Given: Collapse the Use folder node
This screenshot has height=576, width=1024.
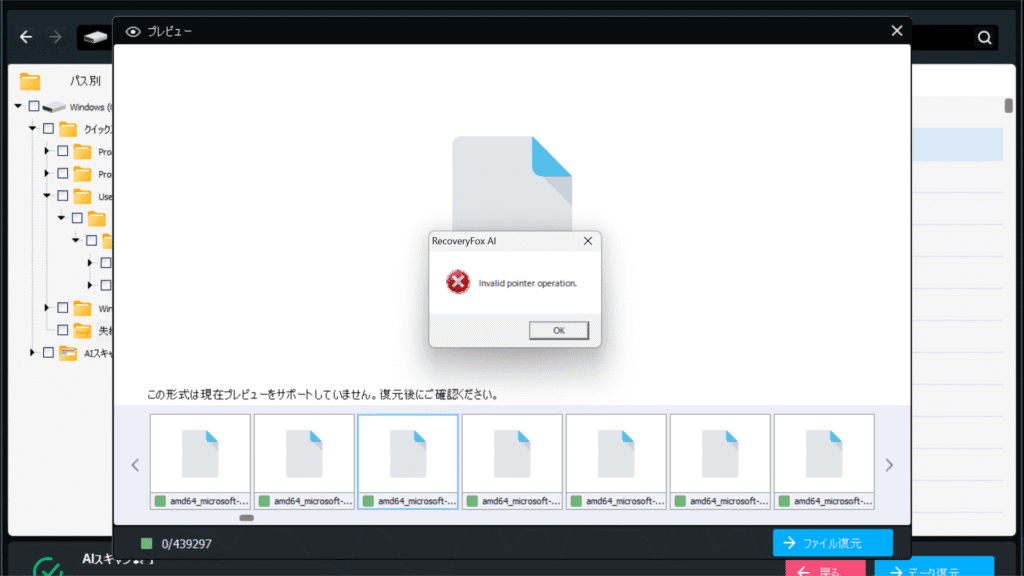Looking at the screenshot, I should pyautogui.click(x=47, y=195).
